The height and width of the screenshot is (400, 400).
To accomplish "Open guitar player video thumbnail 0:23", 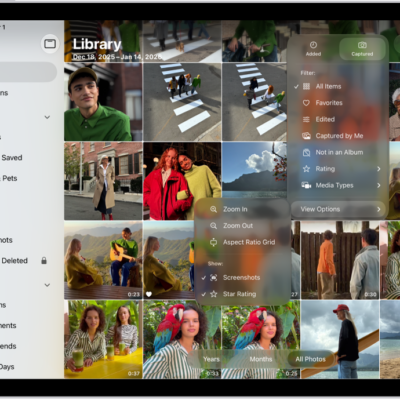I will pos(103,260).
